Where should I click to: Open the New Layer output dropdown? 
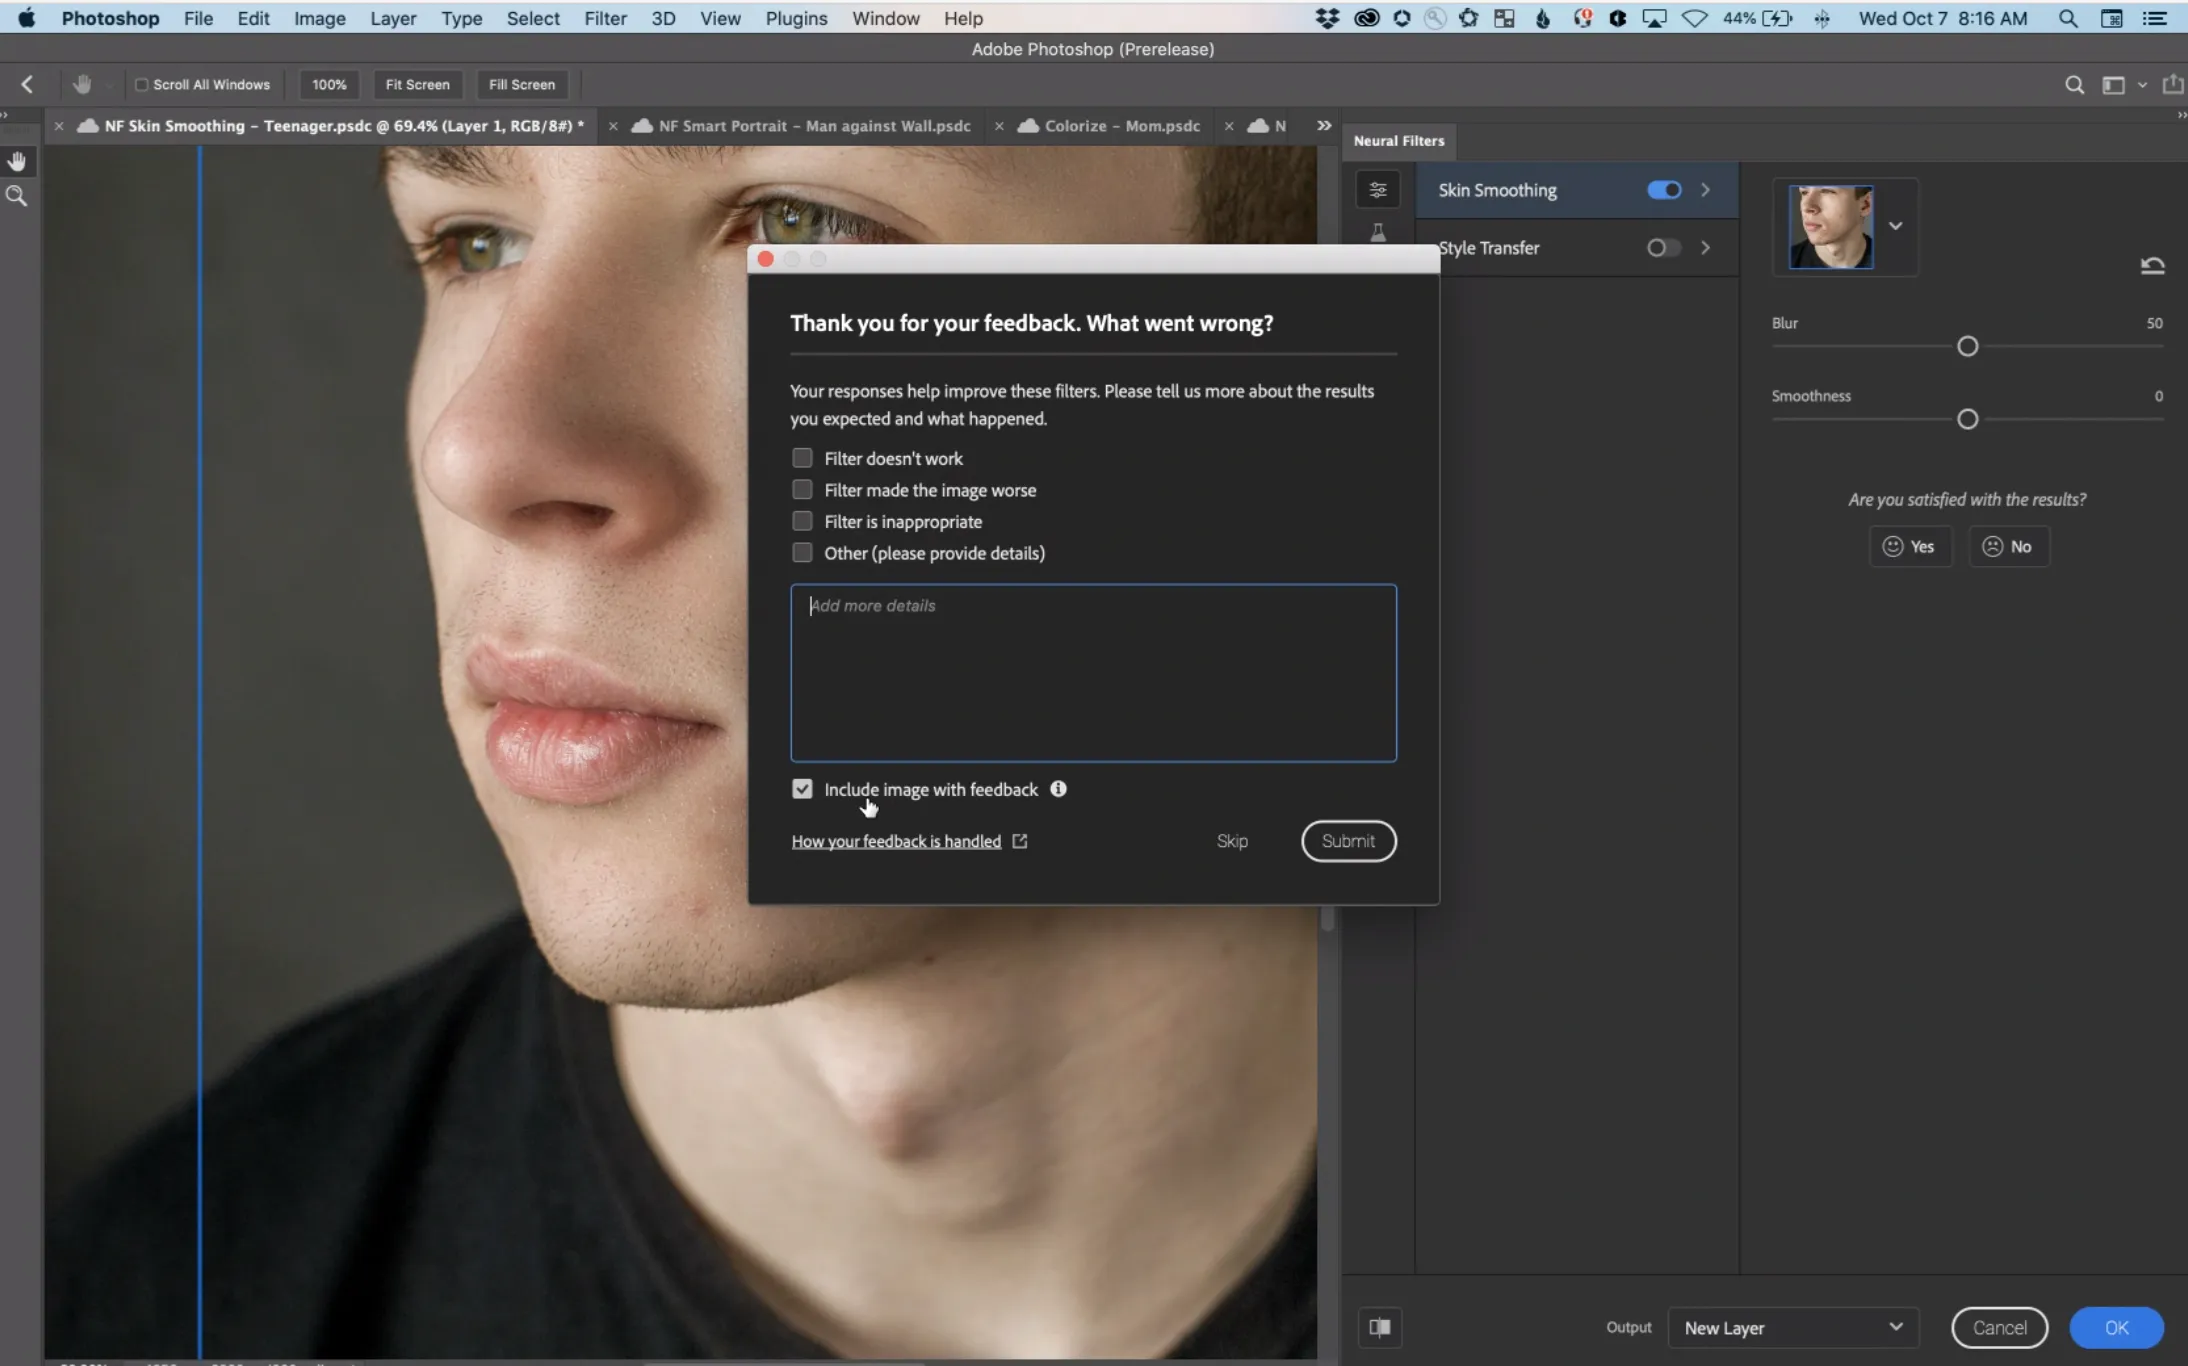coord(1791,1327)
